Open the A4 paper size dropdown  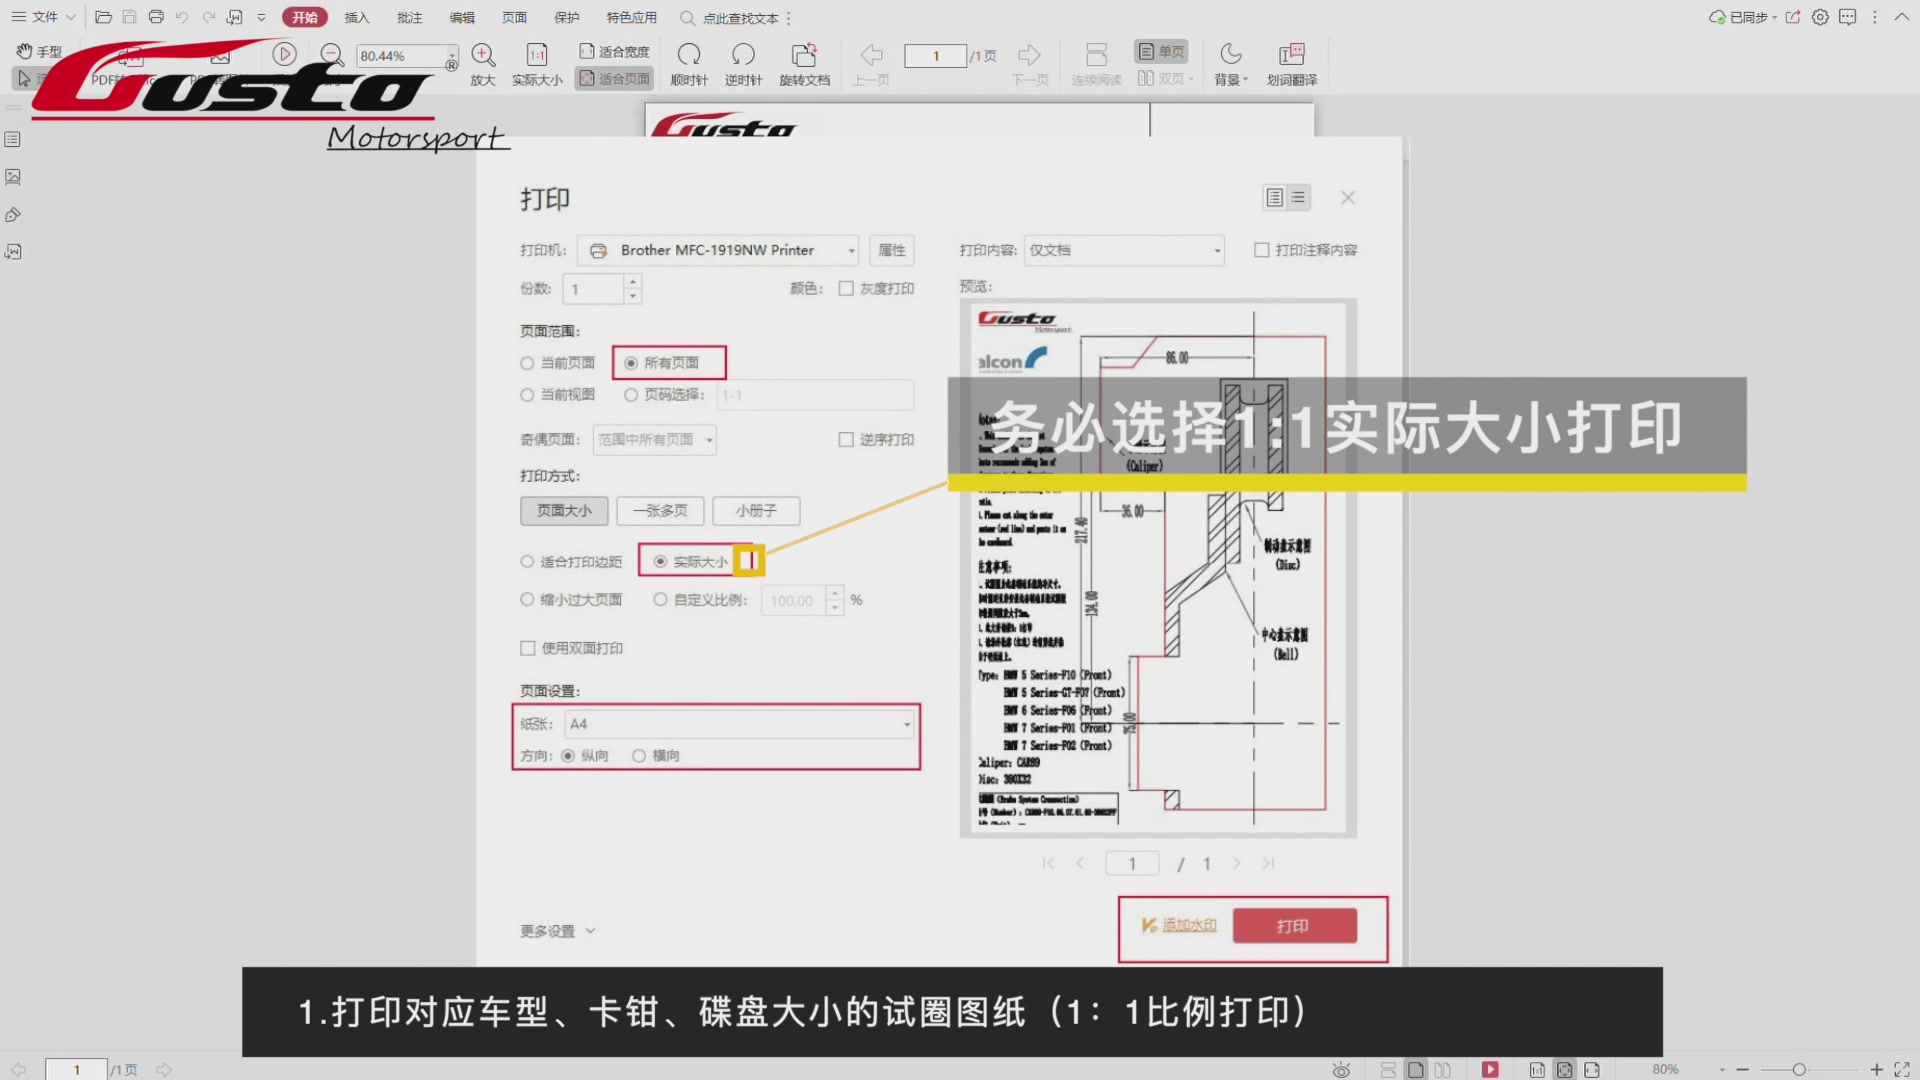[x=739, y=724]
